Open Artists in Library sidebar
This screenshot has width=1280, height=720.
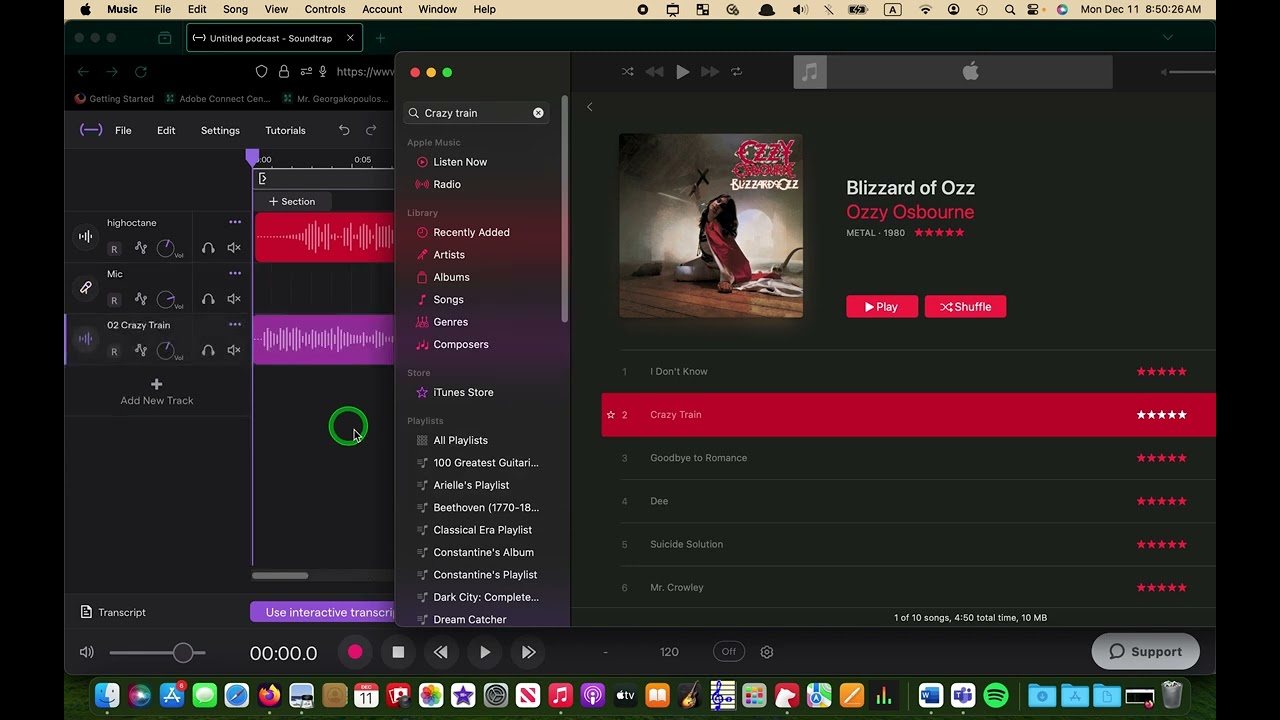click(x=449, y=255)
